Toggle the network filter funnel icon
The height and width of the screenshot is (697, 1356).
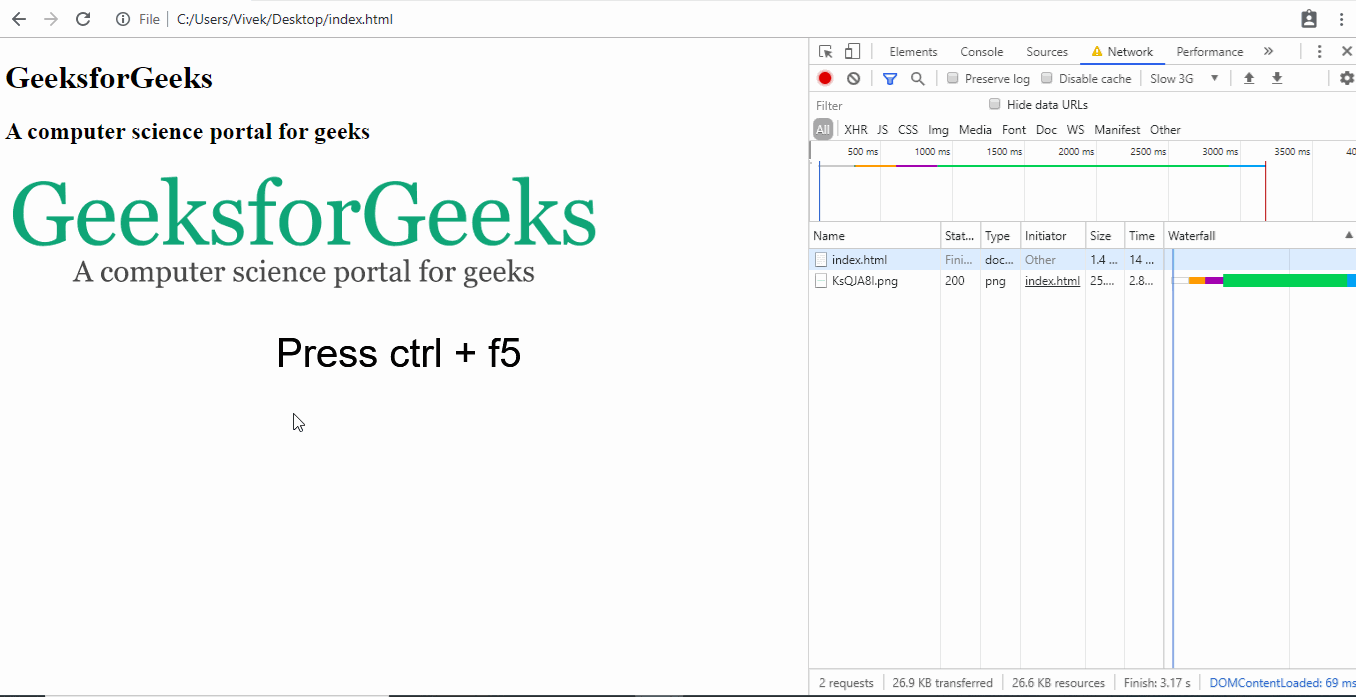890,78
